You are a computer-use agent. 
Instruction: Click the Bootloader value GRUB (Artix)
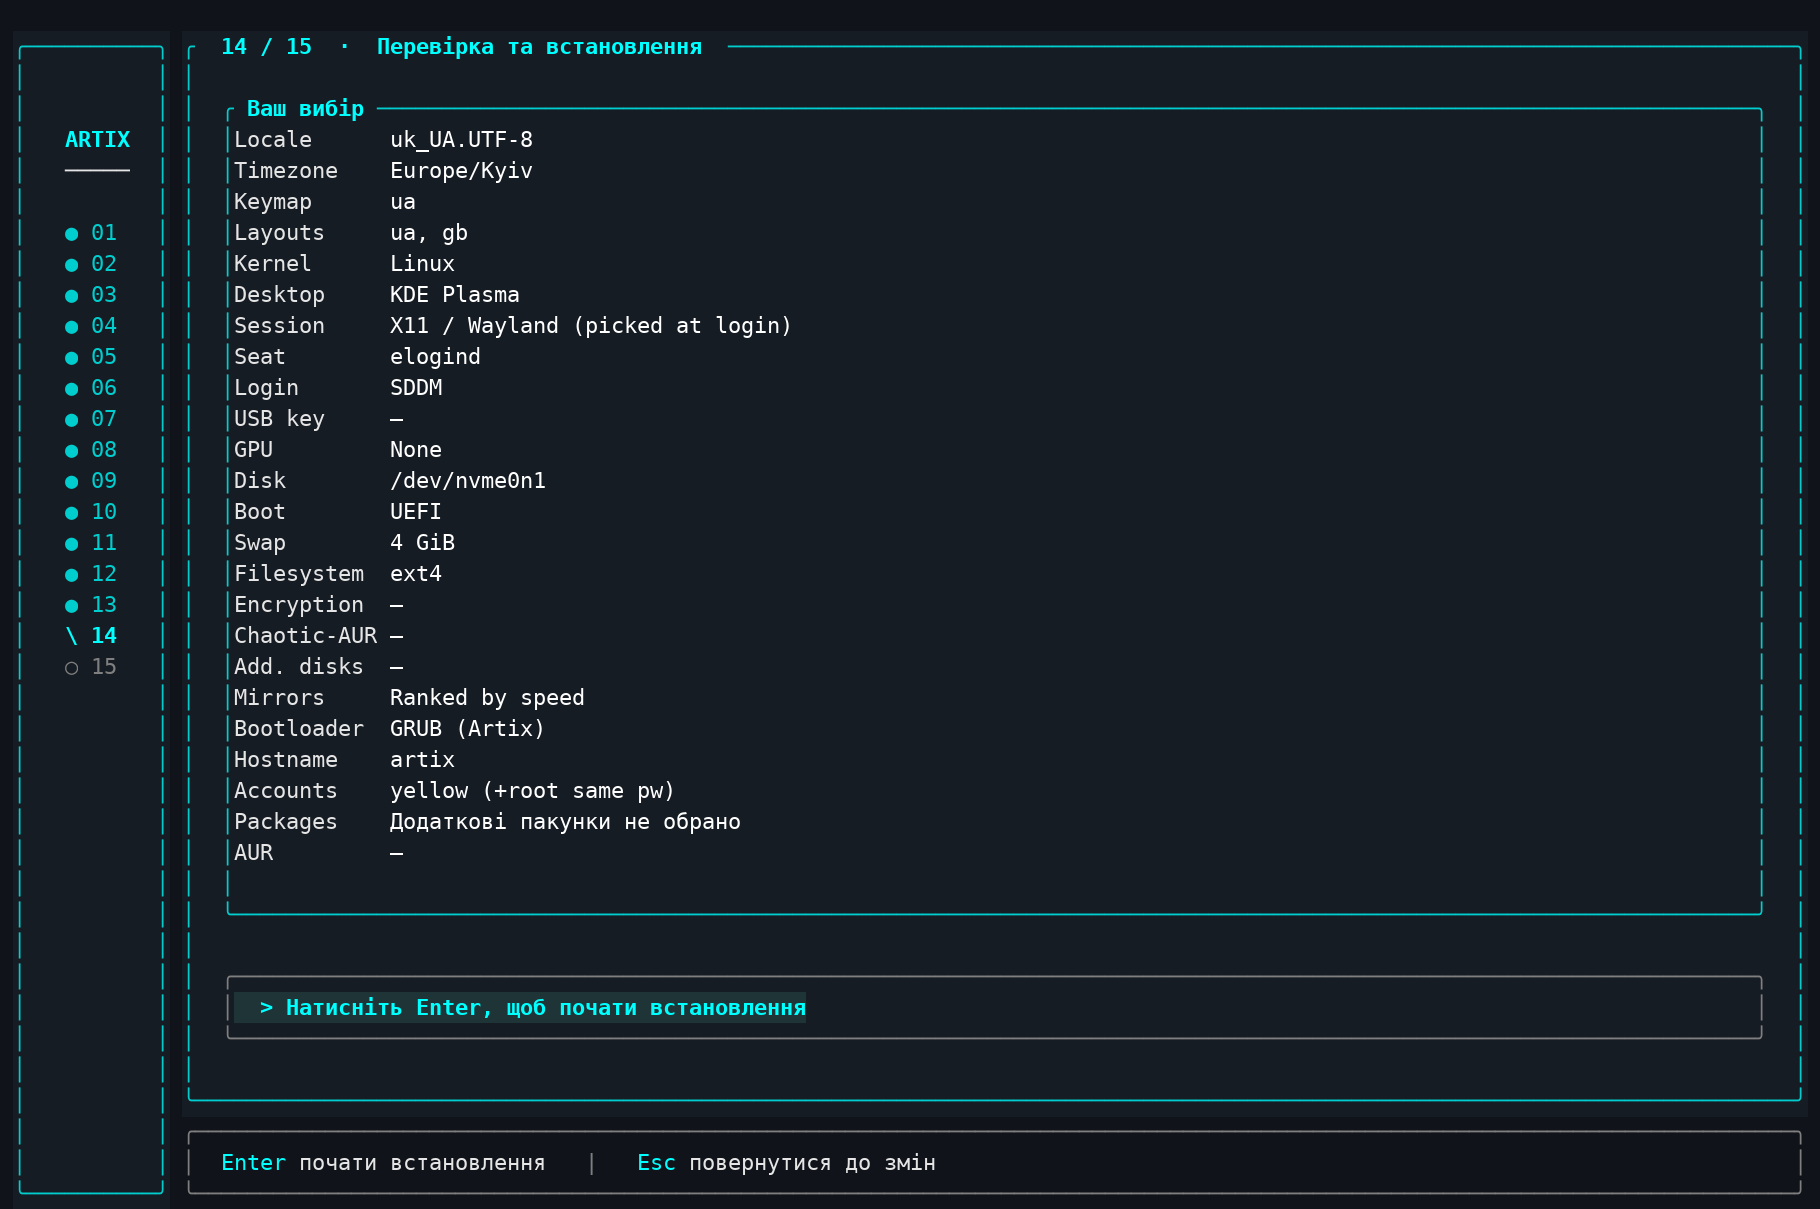(x=467, y=729)
